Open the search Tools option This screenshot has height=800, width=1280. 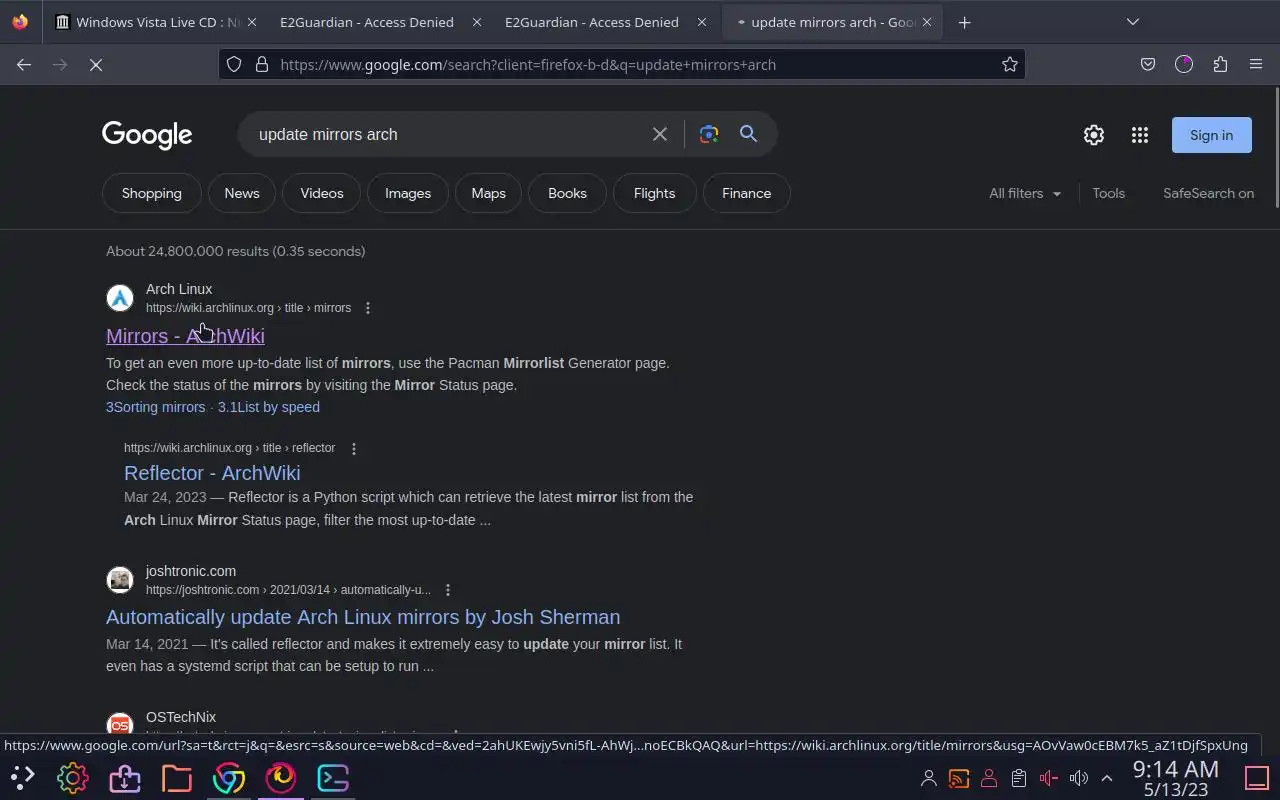pos(1108,193)
